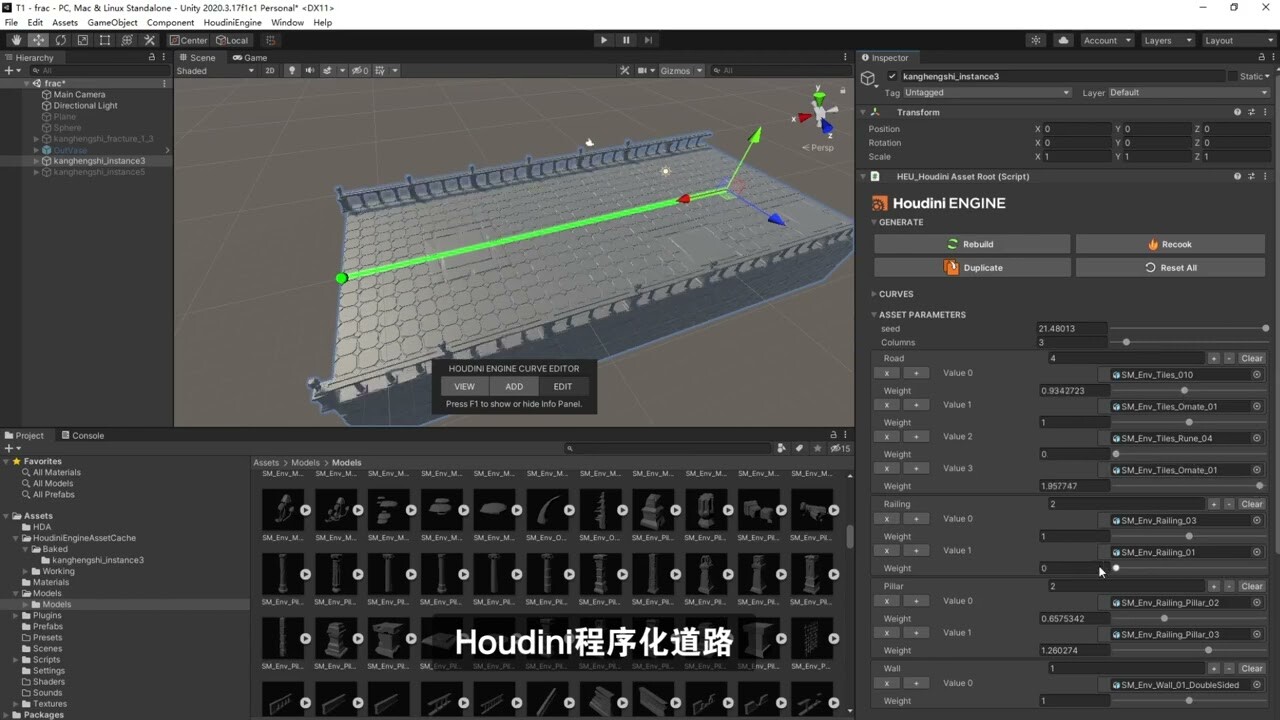Click the scene view camera settings icon
Screen dimensions: 1280x720
click(x=643, y=70)
